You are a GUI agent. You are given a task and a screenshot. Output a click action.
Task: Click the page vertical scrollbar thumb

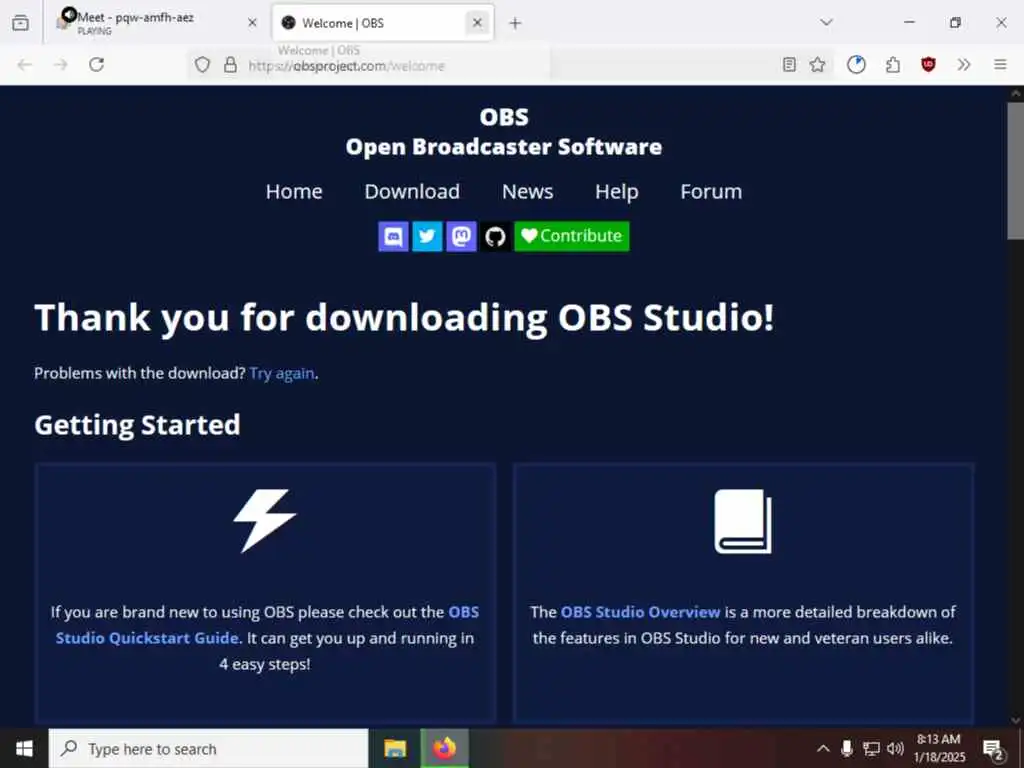(1016, 170)
